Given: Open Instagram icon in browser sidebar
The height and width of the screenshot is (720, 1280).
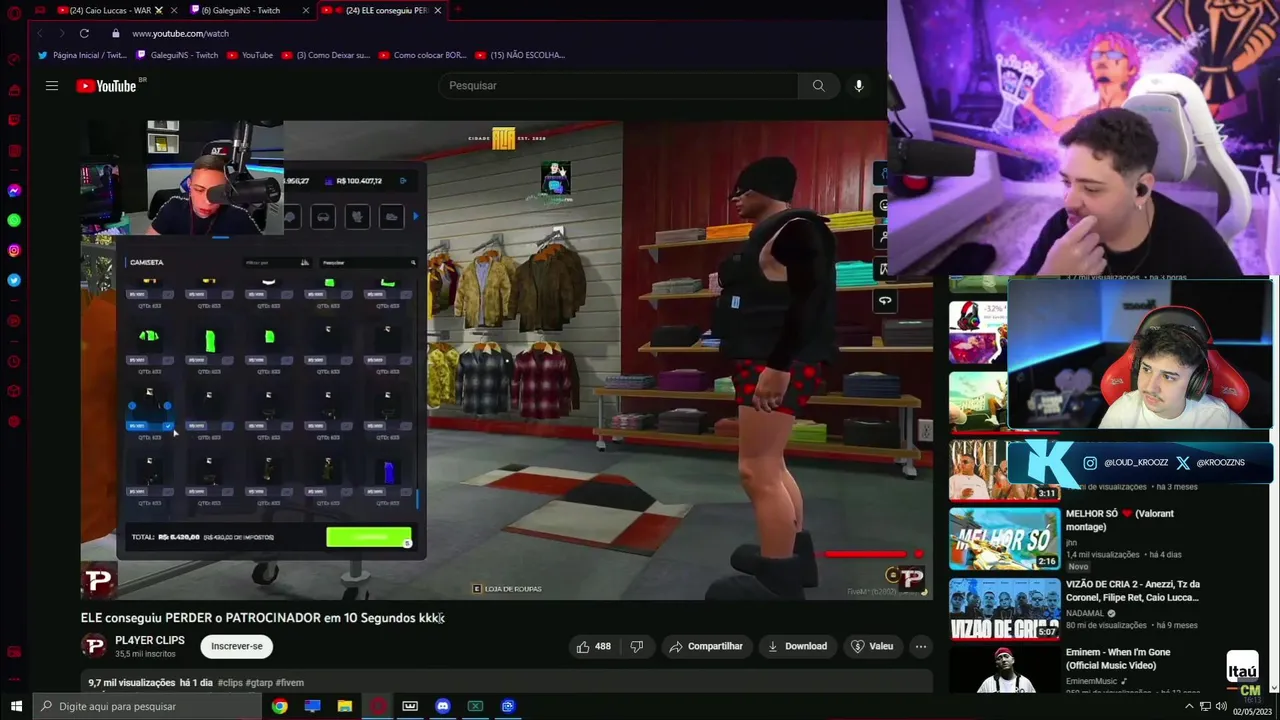Looking at the screenshot, I should pos(14,250).
